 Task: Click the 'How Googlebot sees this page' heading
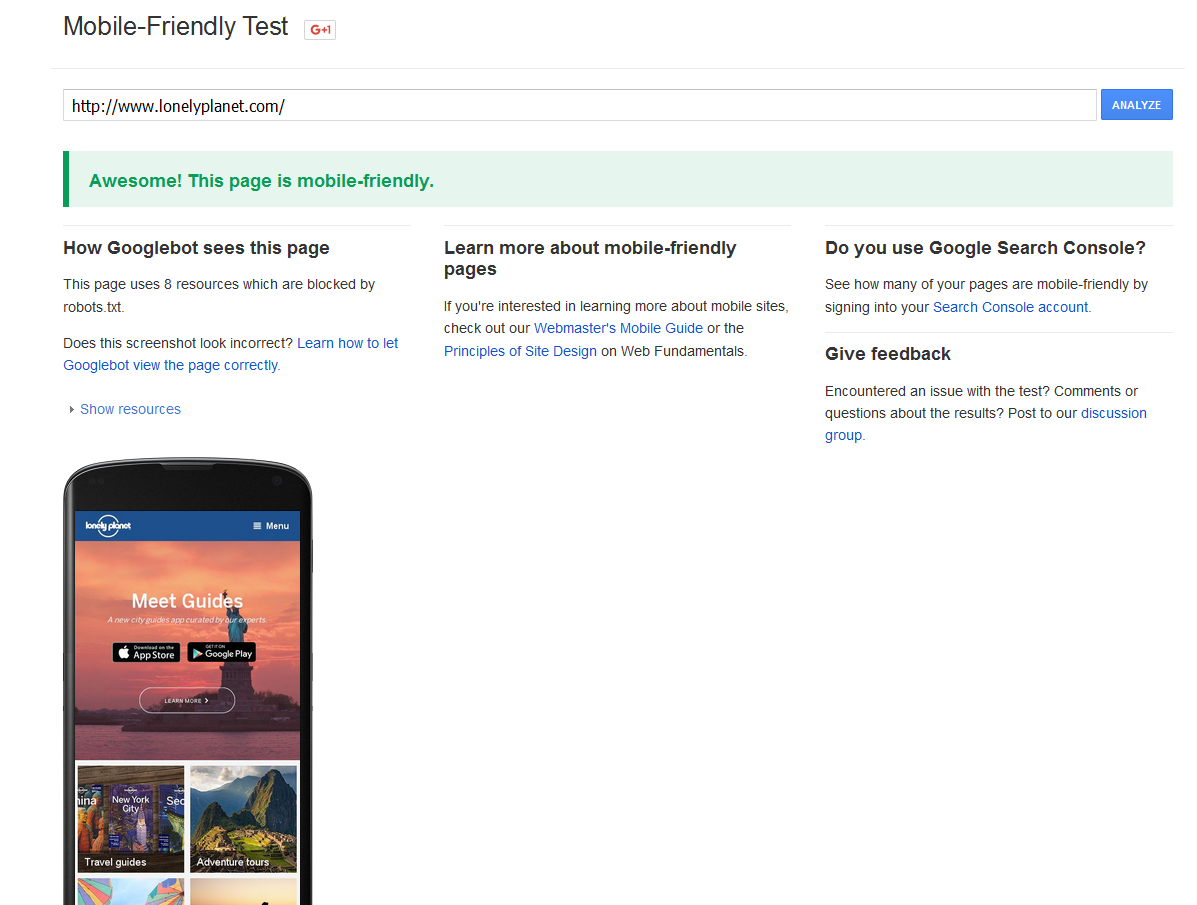coord(196,248)
